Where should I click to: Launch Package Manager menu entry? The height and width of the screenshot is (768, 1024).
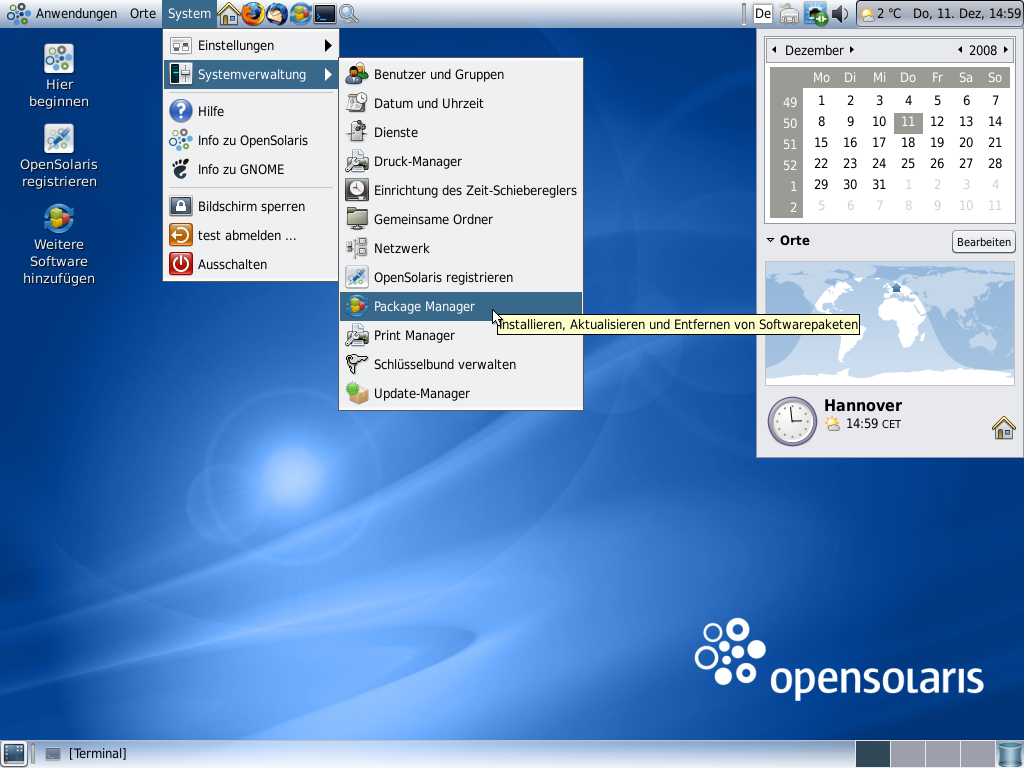[x=460, y=306]
